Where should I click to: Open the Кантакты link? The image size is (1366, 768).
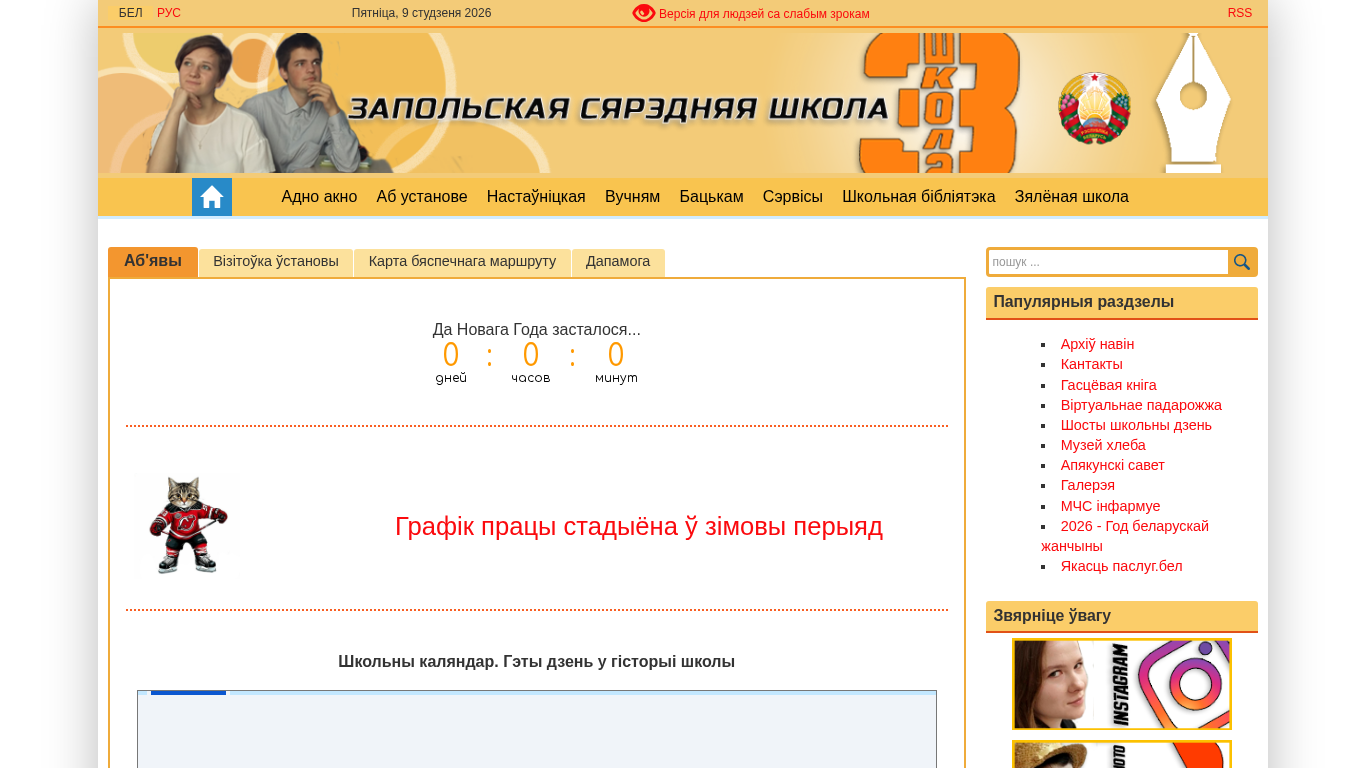coord(1092,364)
